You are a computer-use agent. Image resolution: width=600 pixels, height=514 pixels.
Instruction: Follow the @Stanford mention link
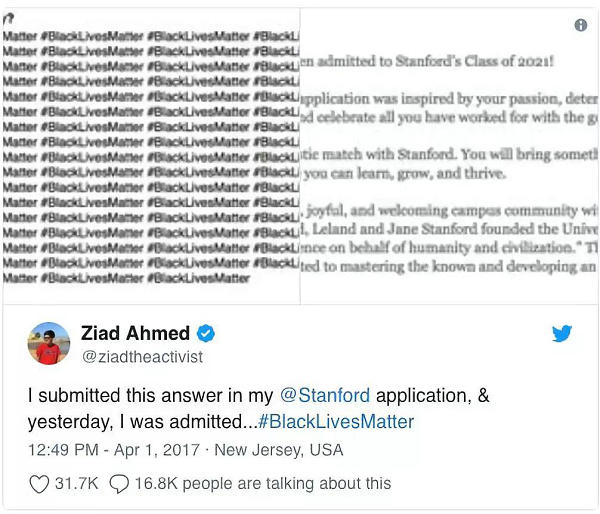coord(325,395)
